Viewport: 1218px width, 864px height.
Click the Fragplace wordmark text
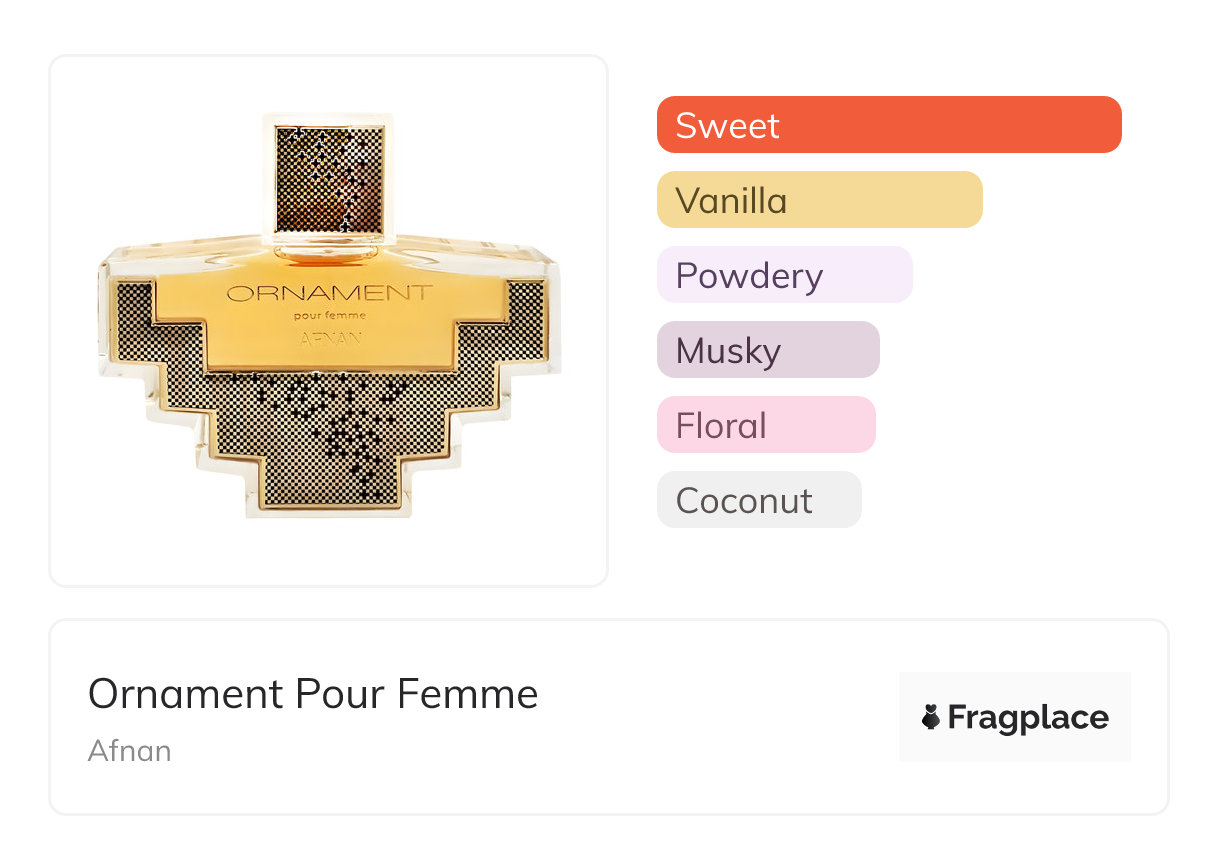point(1027,717)
